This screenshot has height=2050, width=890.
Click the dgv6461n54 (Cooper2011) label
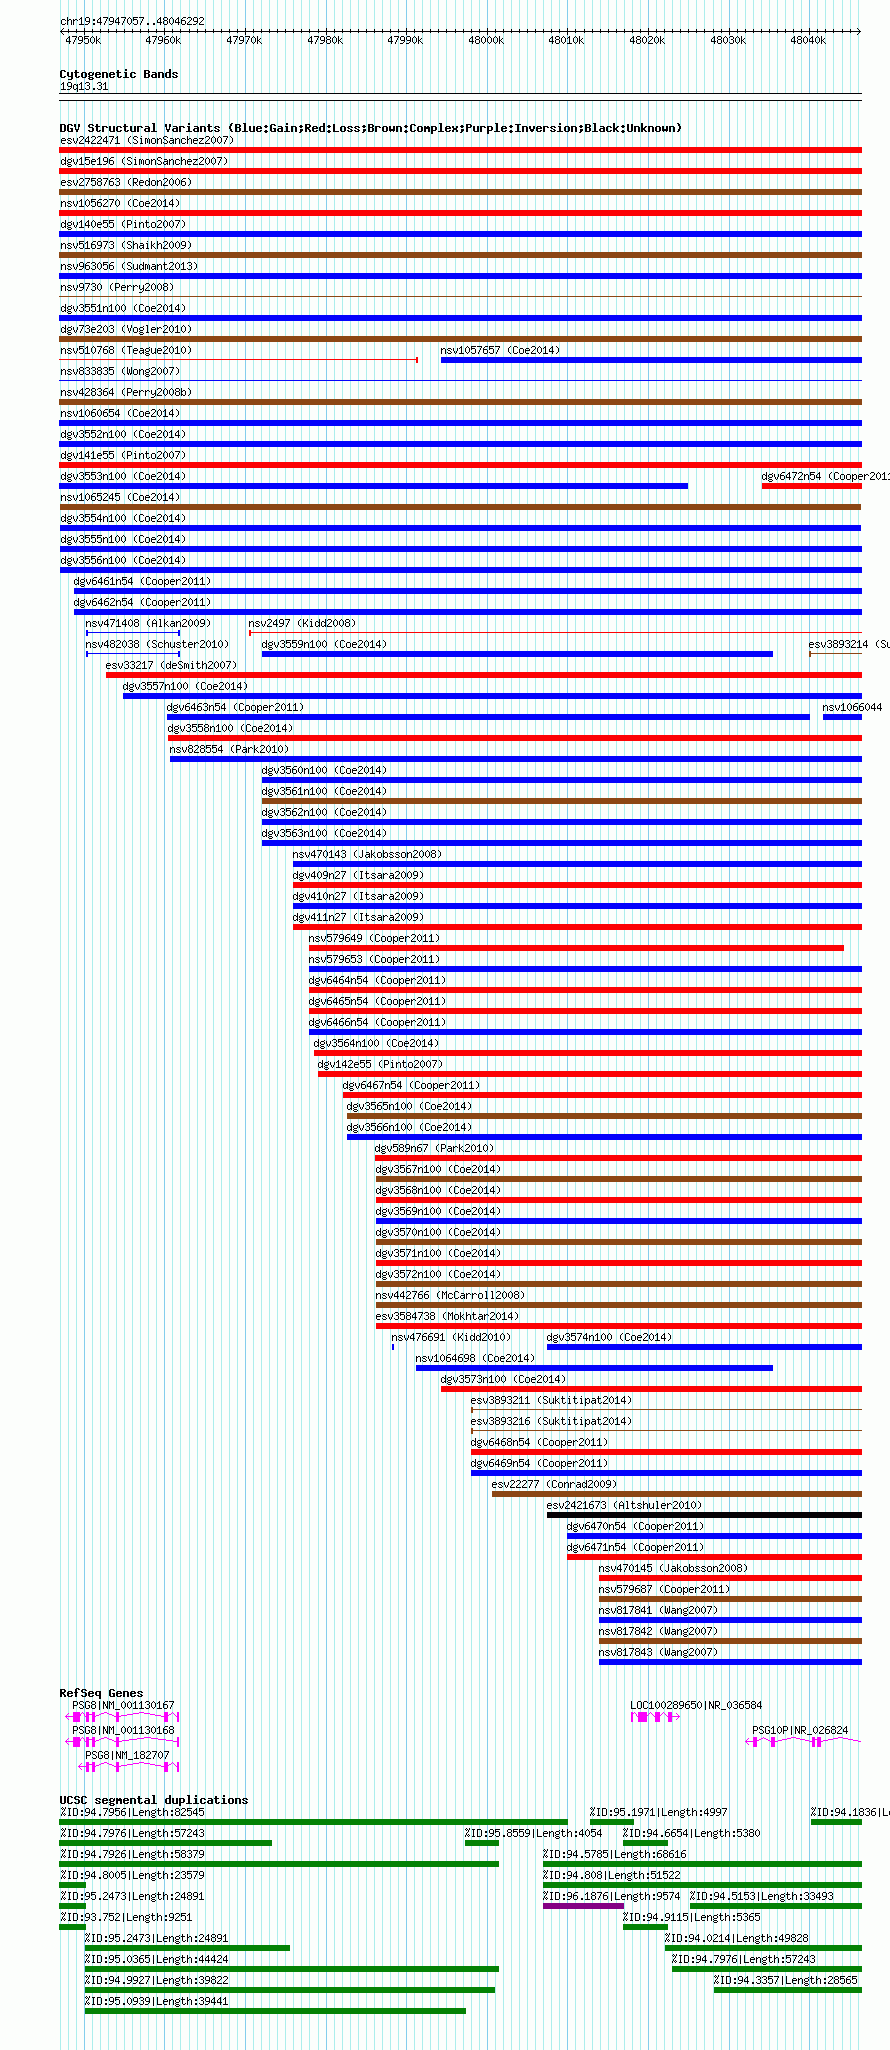point(142,581)
